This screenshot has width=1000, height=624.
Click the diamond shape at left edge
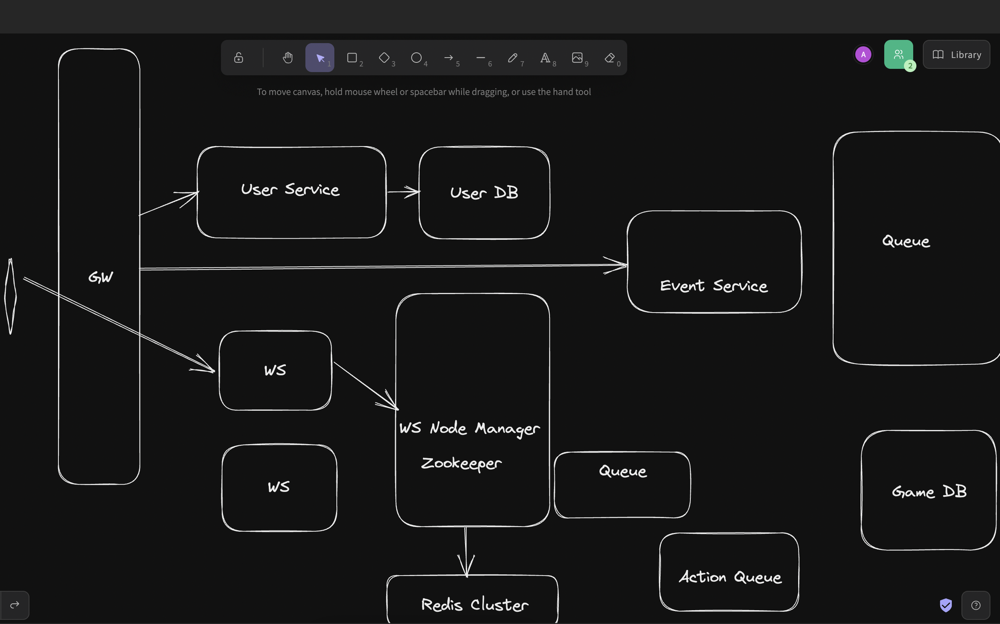(10, 296)
